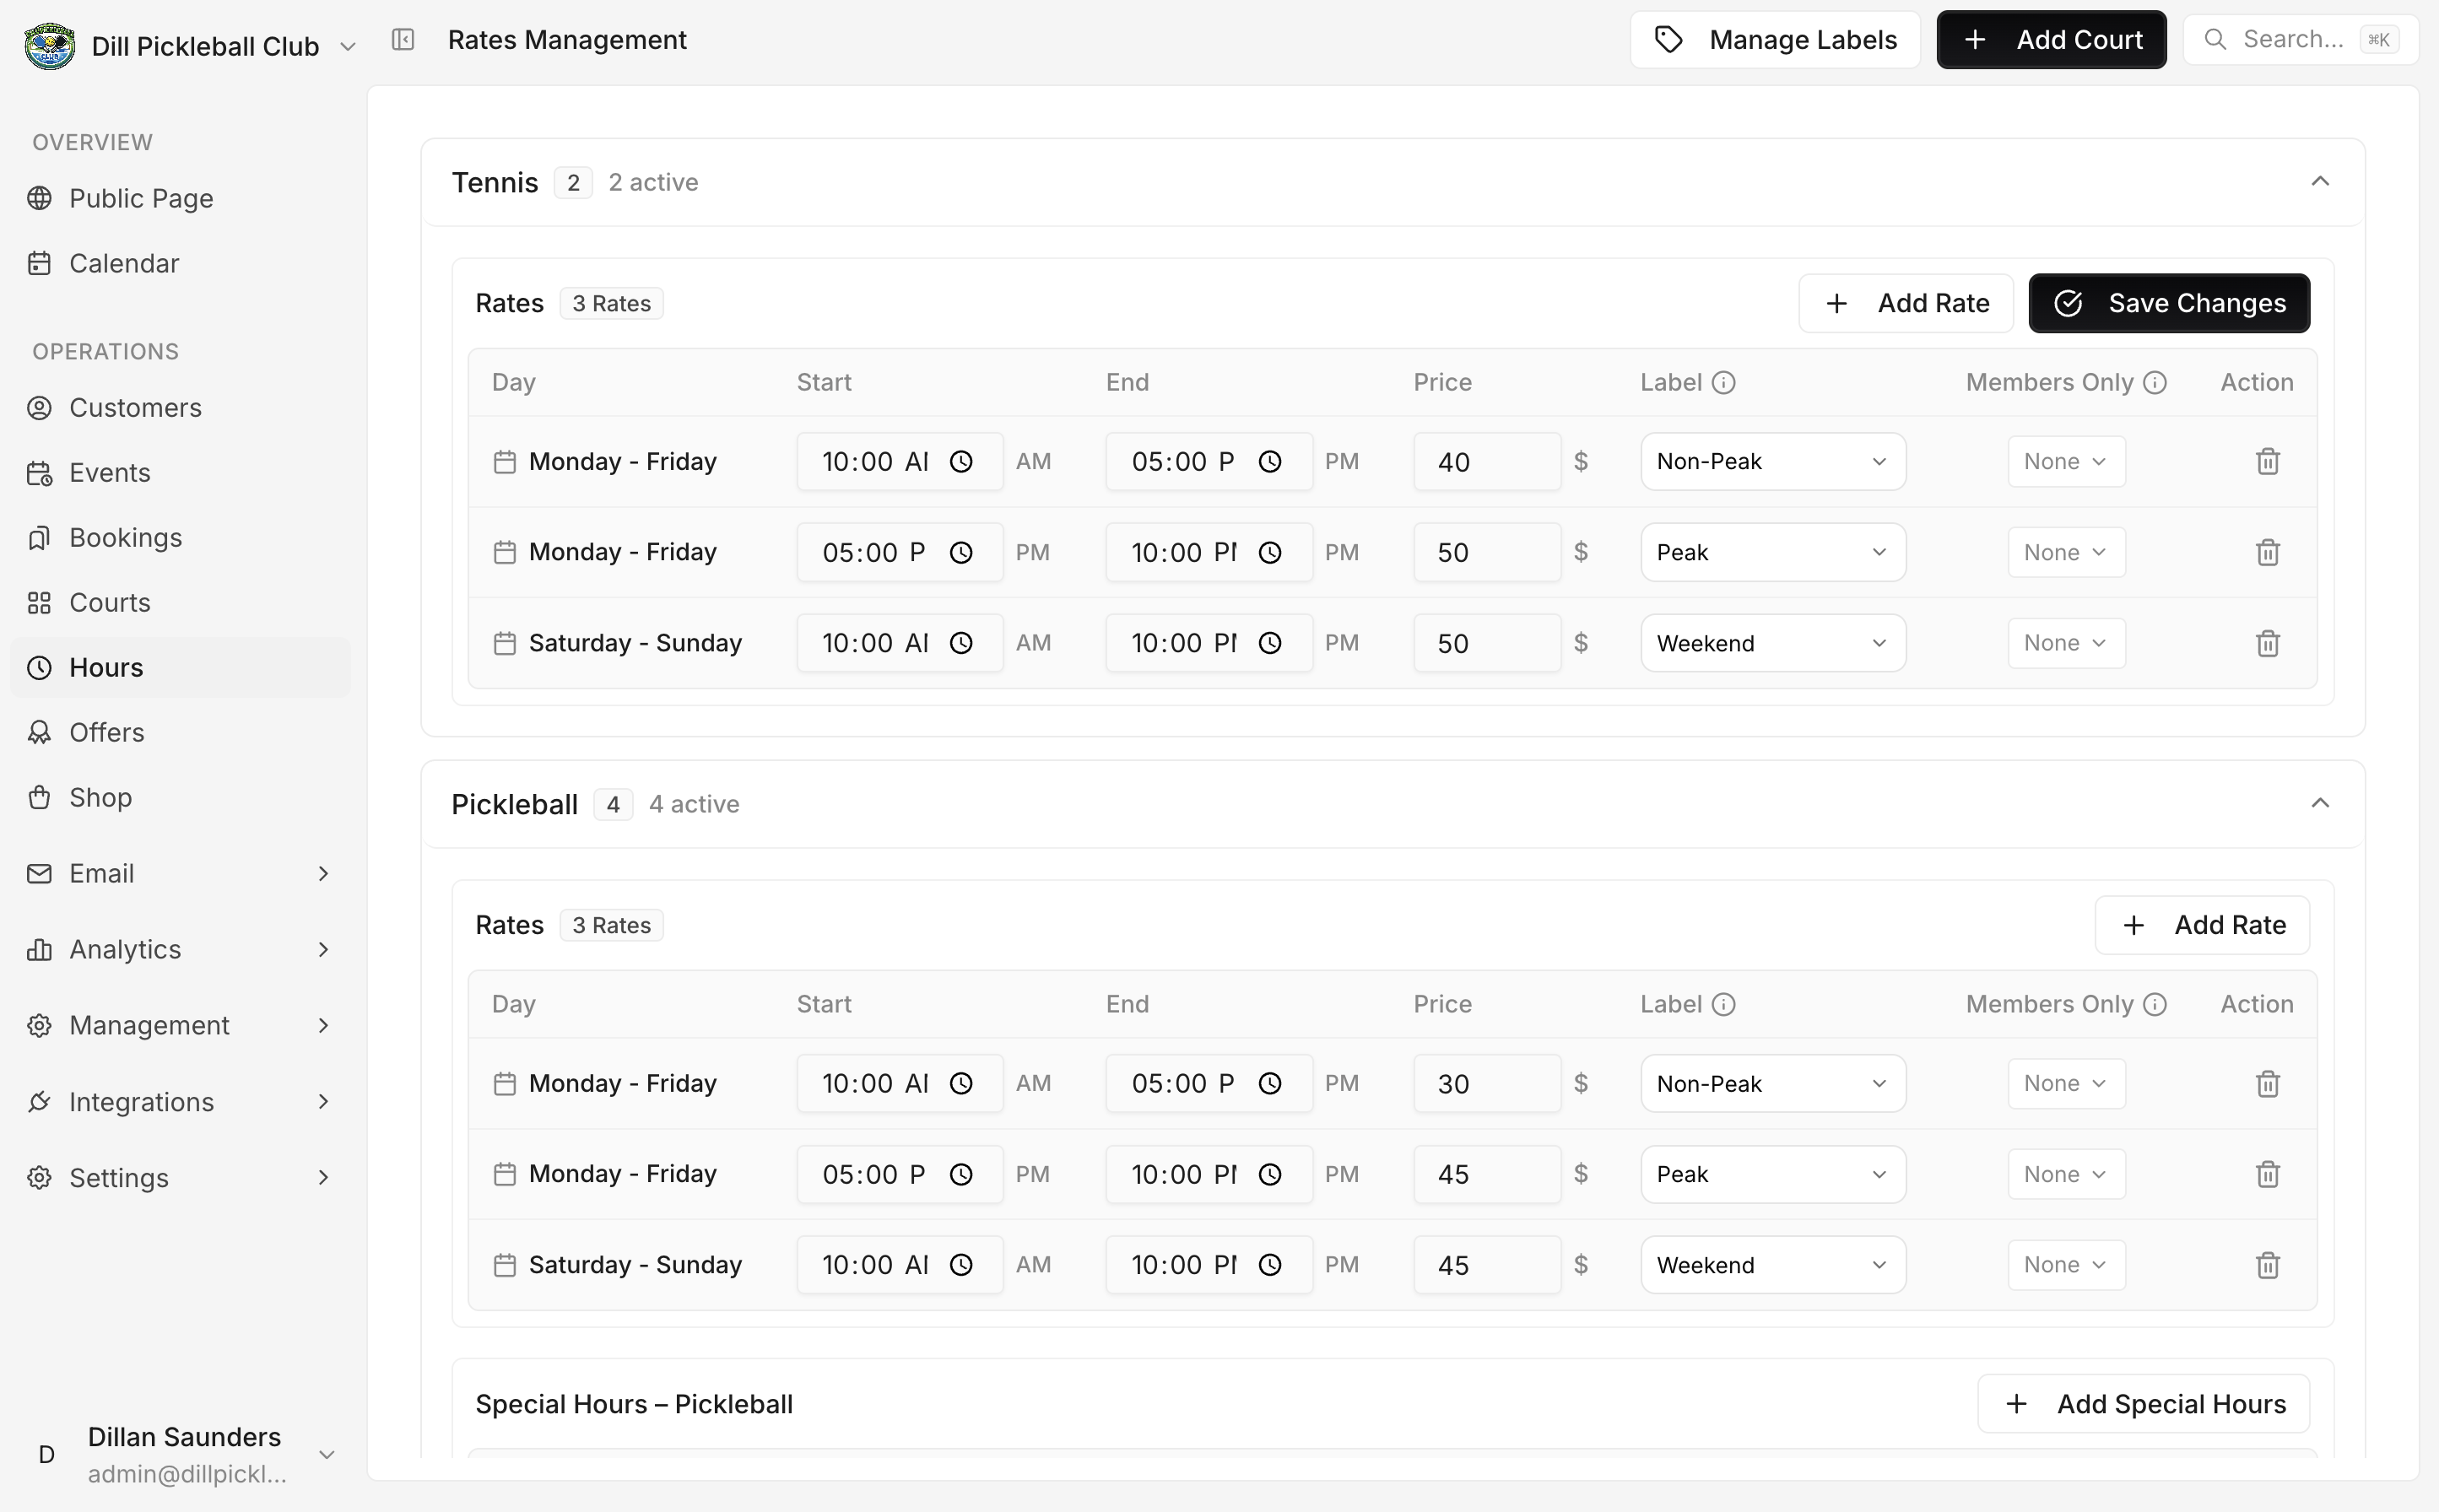Click Add Rate in Pickleball rates
This screenshot has width=2439, height=1512.
coord(2202,925)
